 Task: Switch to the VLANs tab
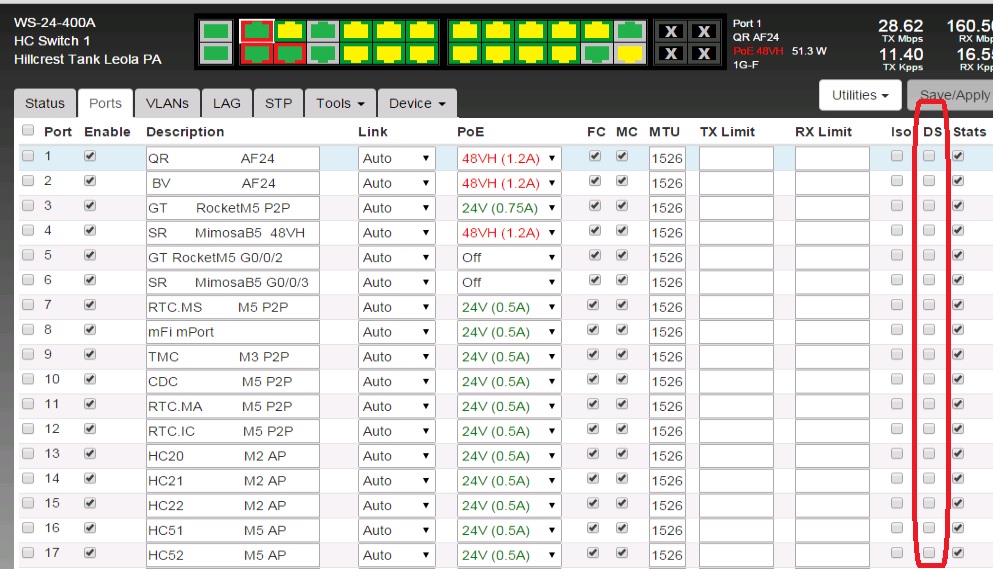coord(167,103)
